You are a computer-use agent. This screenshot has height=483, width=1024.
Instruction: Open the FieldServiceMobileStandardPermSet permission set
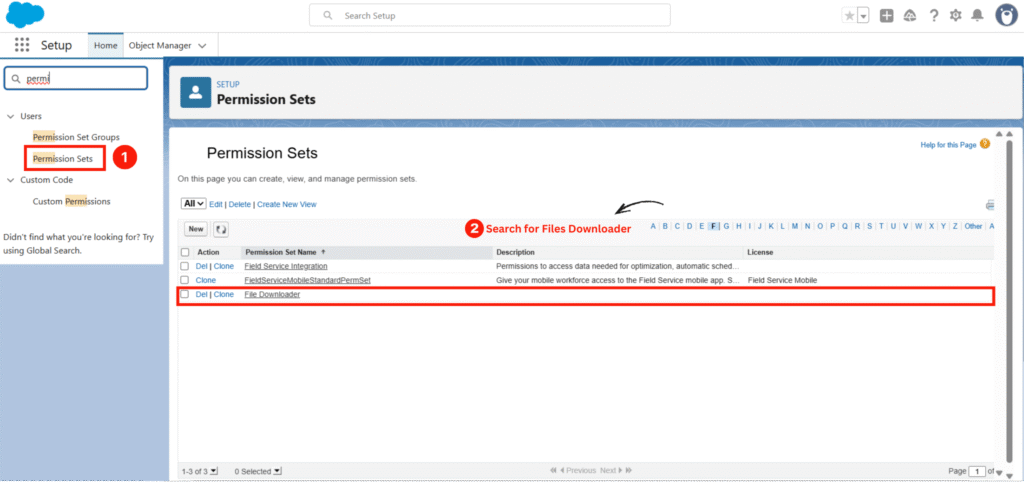tap(308, 280)
